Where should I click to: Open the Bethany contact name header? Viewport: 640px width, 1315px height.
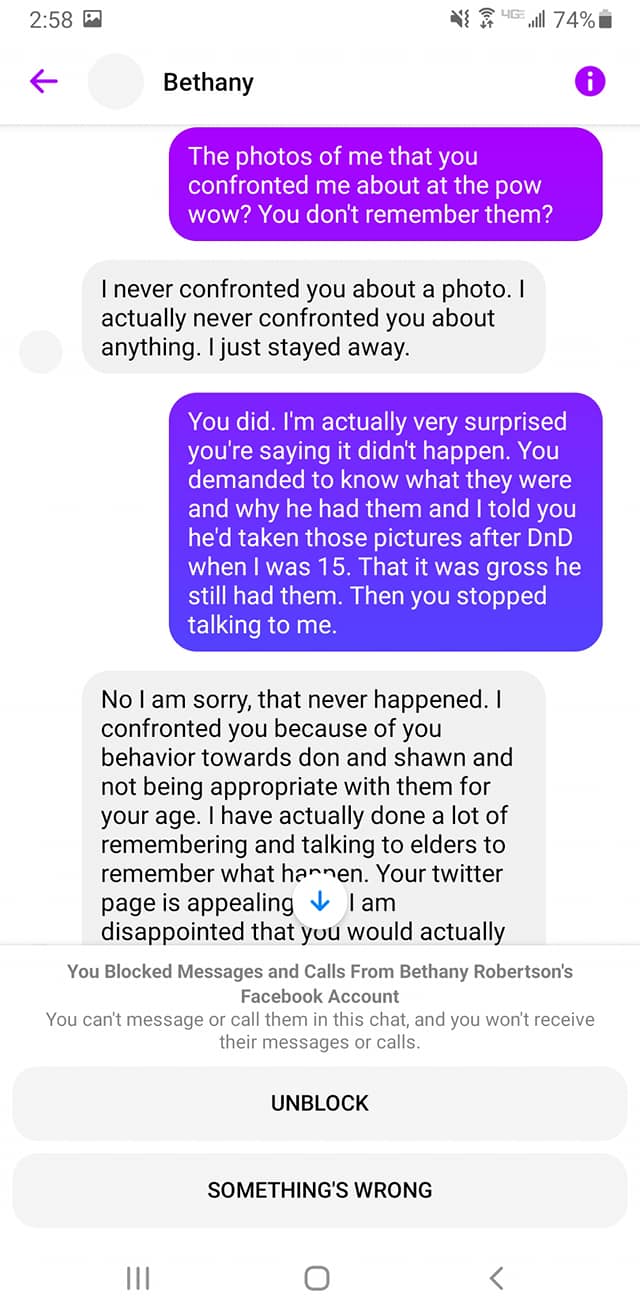[x=208, y=82]
